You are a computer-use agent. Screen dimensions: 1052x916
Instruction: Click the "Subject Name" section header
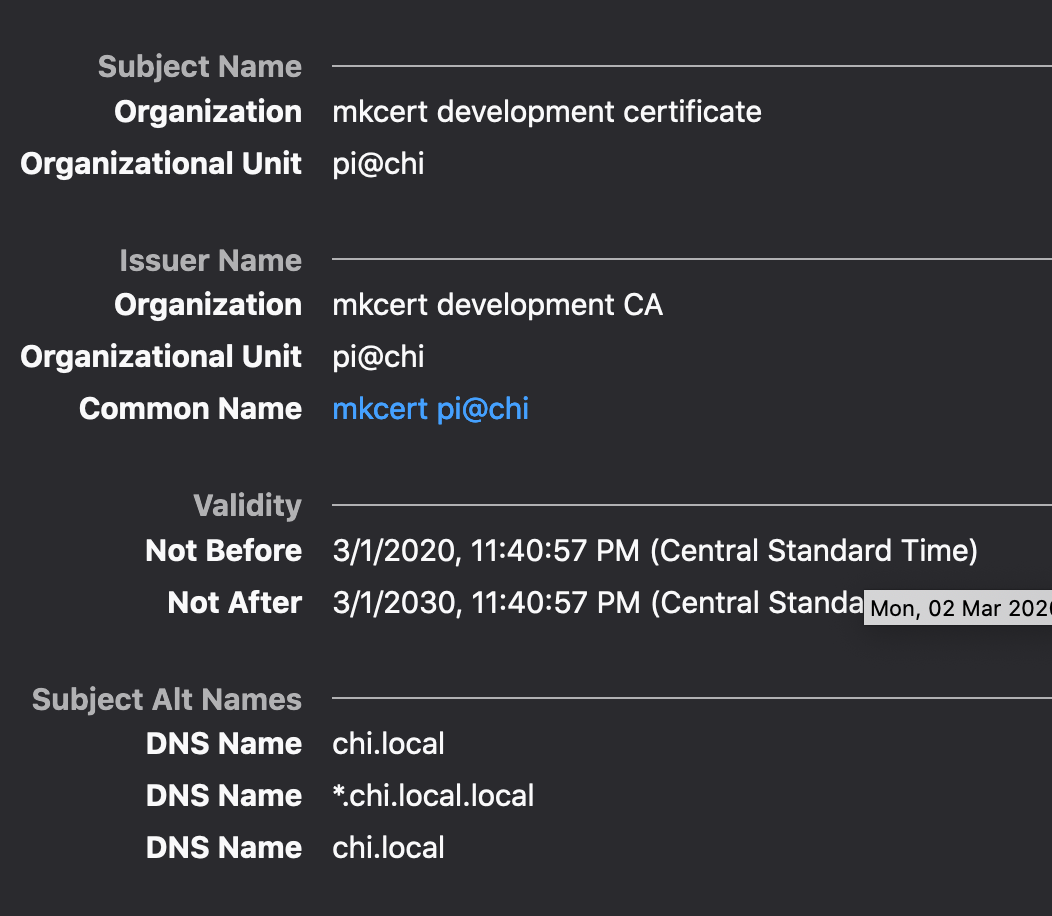point(199,66)
